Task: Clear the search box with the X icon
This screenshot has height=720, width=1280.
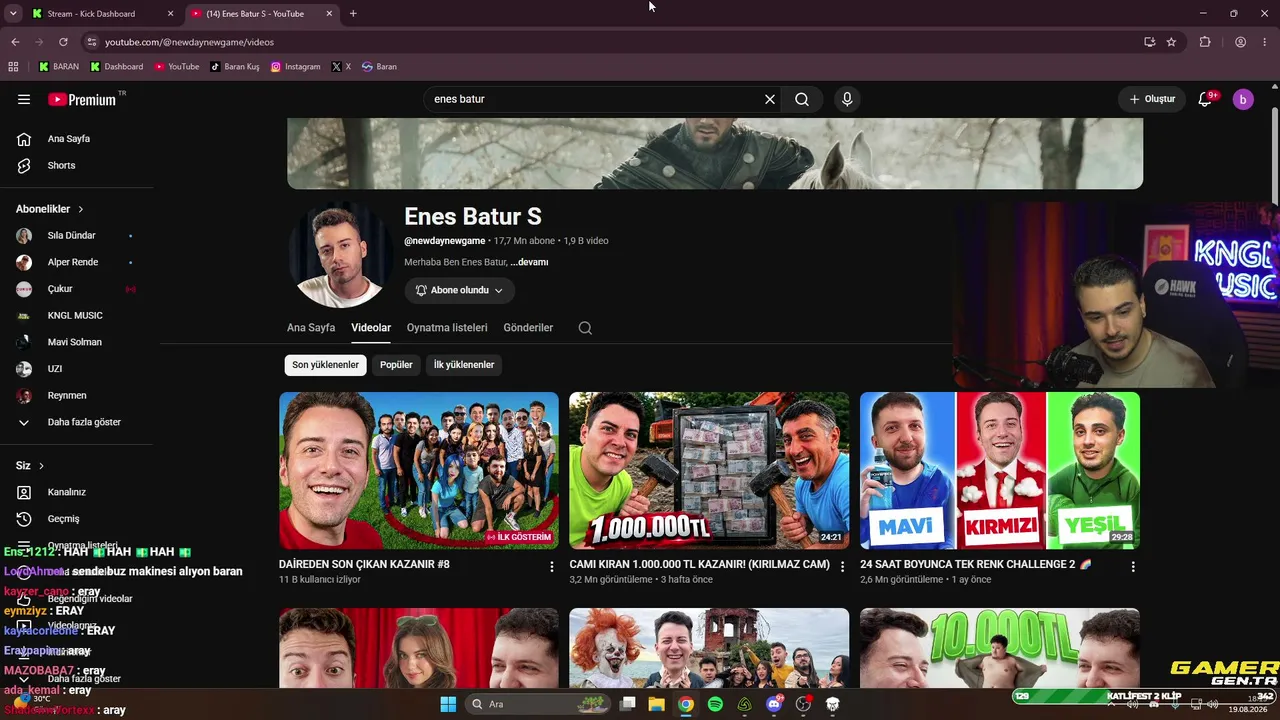Action: pyautogui.click(x=770, y=99)
